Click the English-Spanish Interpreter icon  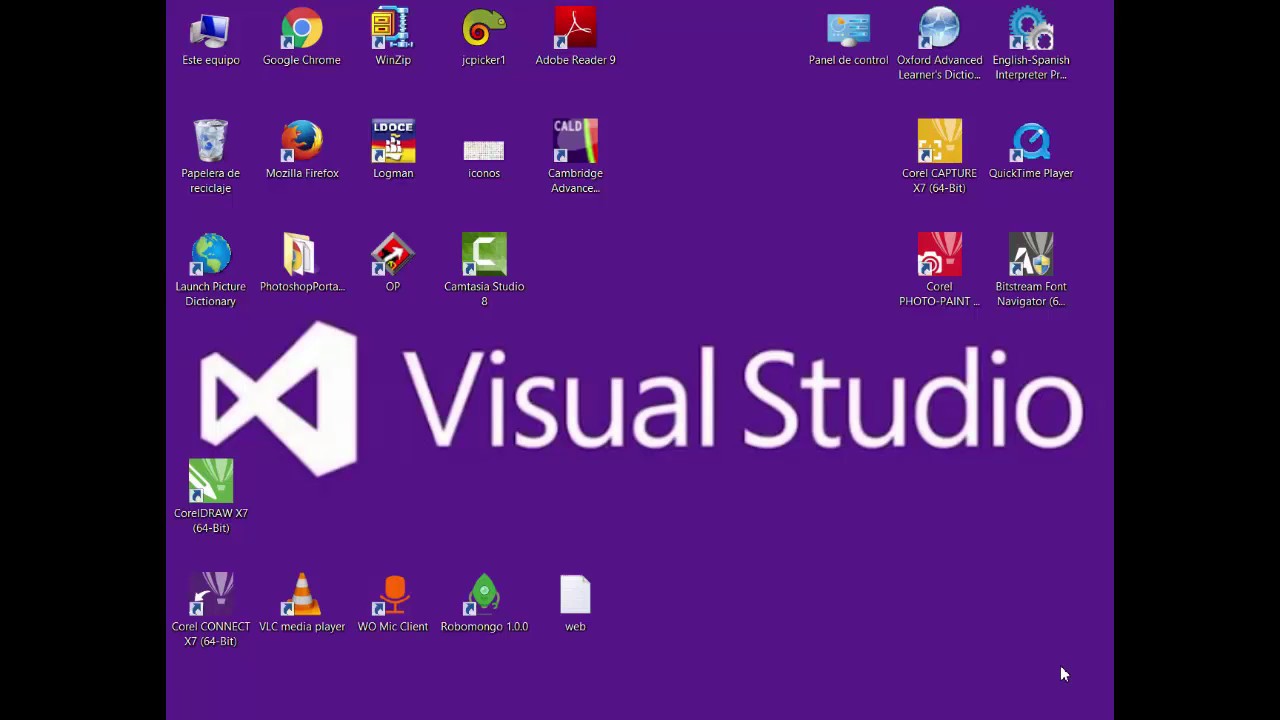click(1031, 30)
